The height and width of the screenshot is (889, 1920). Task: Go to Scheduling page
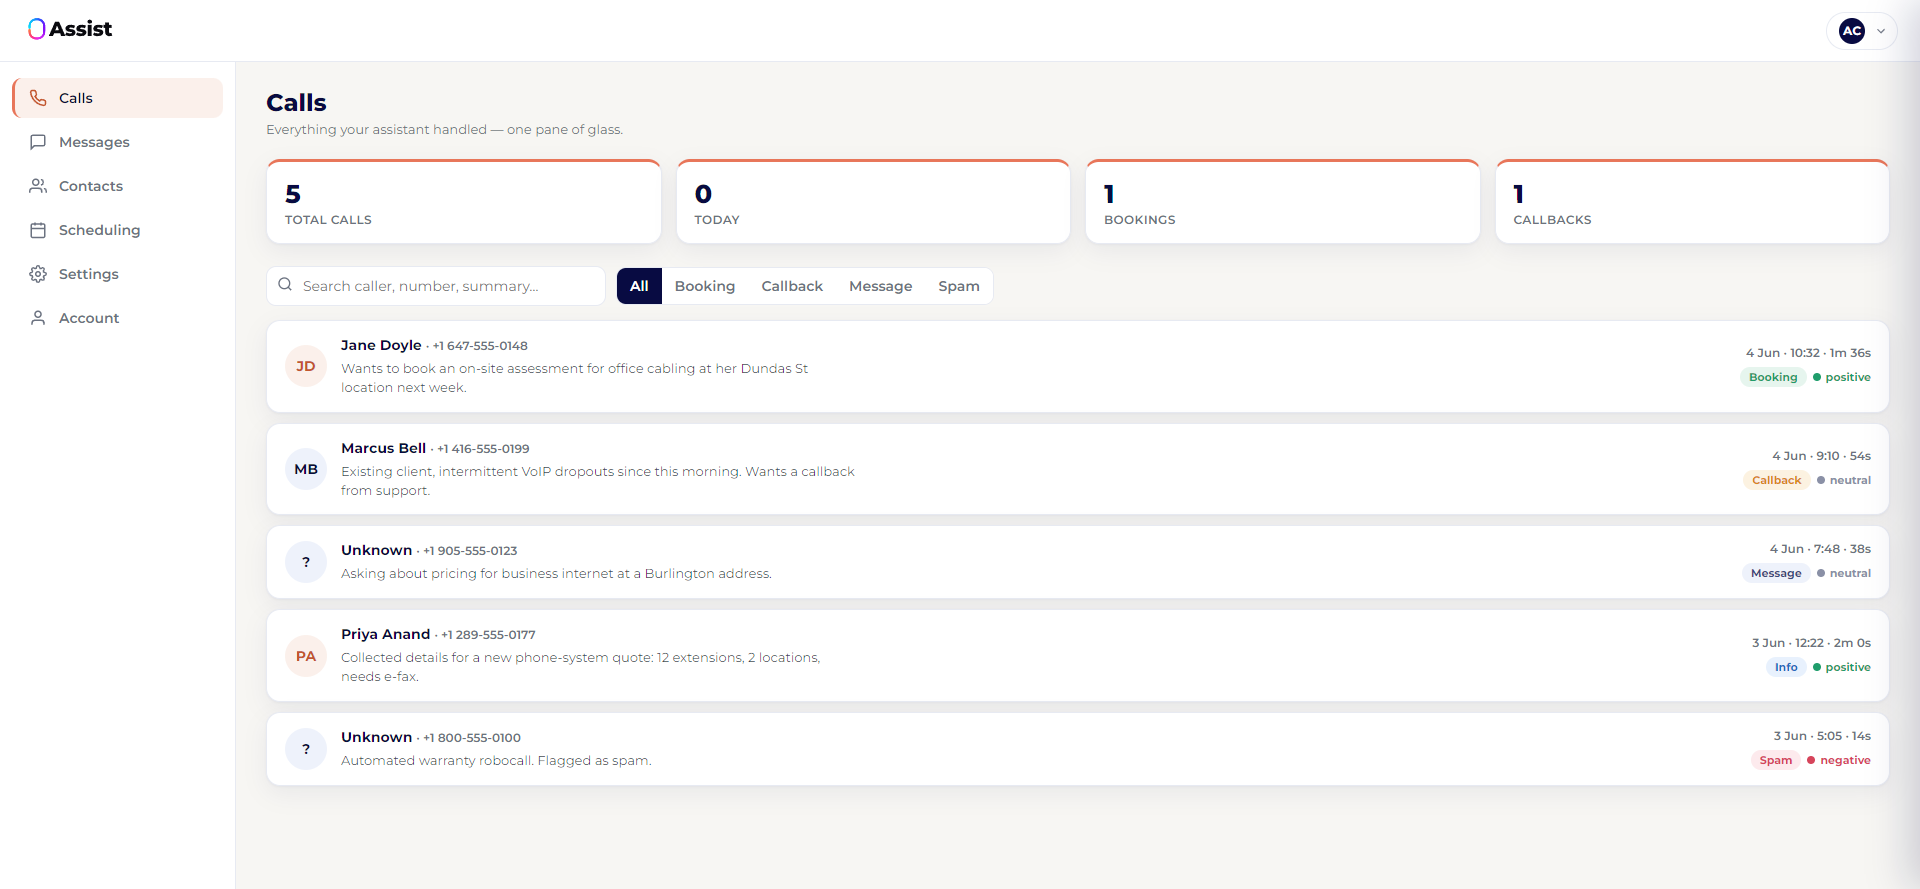118,230
